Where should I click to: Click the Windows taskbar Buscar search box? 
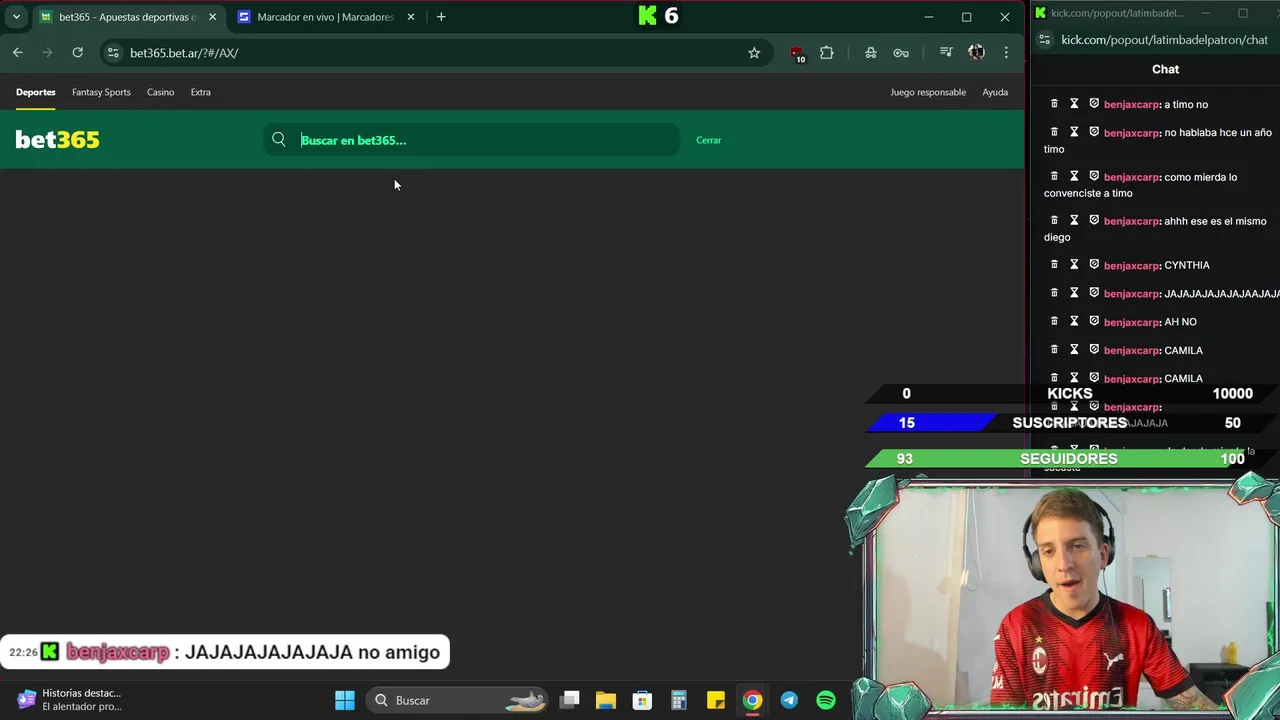pos(458,700)
